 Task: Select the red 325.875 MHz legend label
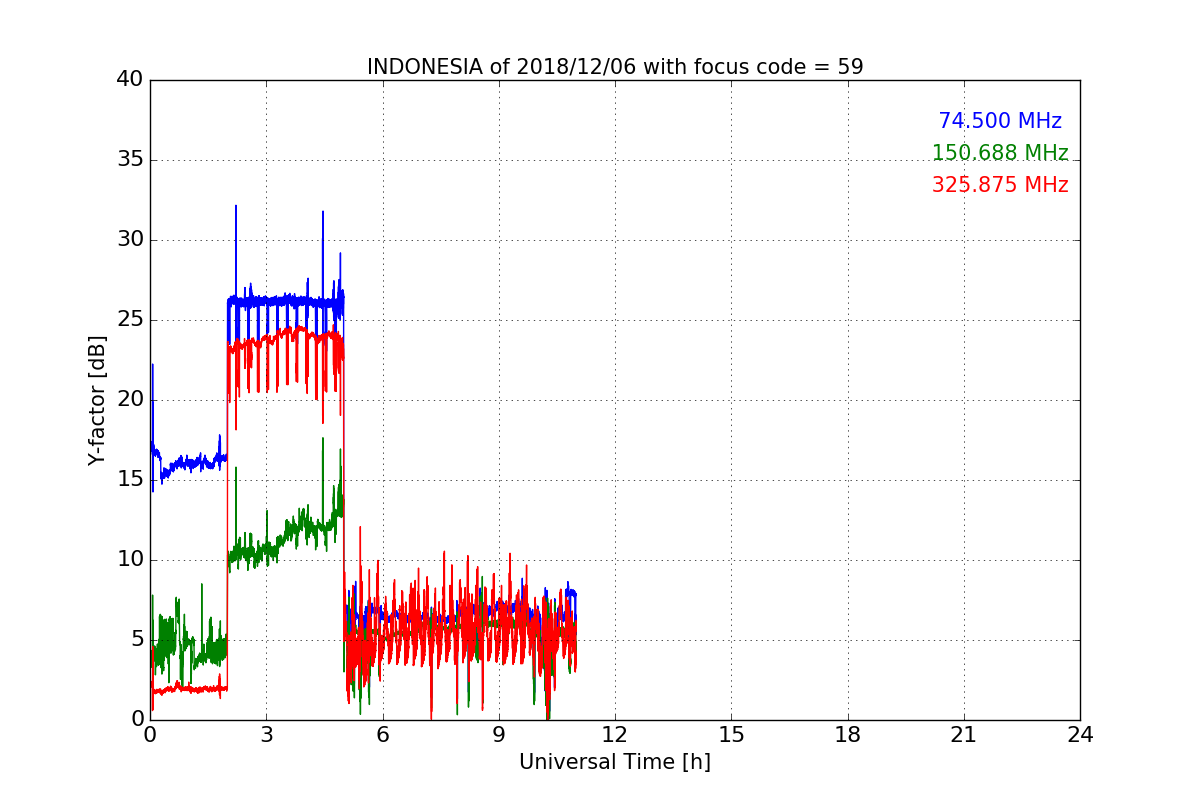(1000, 185)
